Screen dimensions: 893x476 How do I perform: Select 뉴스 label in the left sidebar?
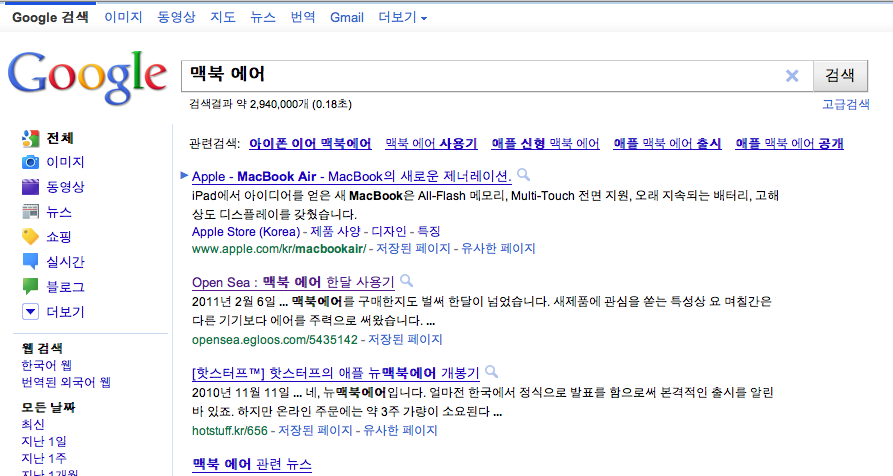pos(59,212)
